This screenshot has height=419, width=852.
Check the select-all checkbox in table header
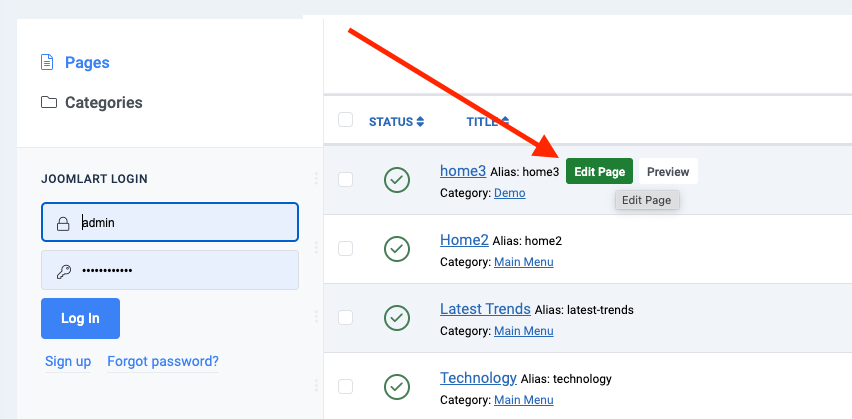pos(346,120)
